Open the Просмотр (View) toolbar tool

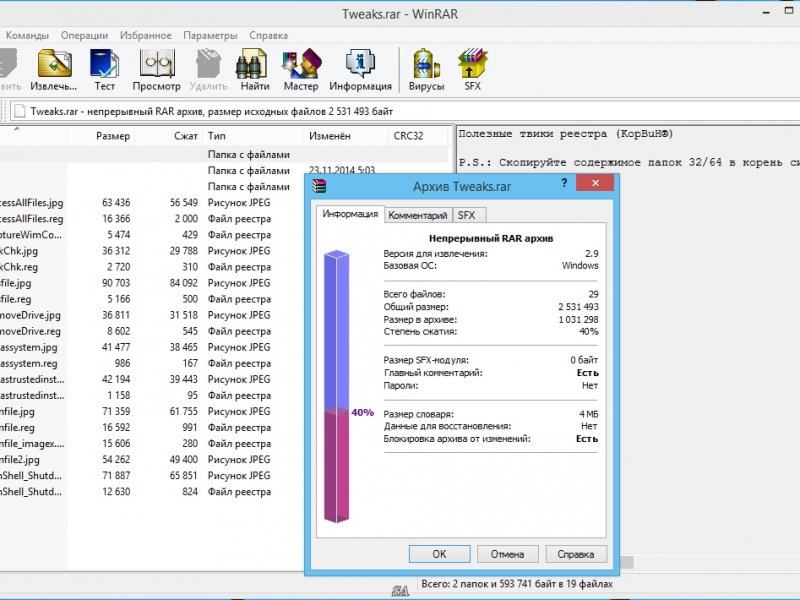coord(157,70)
